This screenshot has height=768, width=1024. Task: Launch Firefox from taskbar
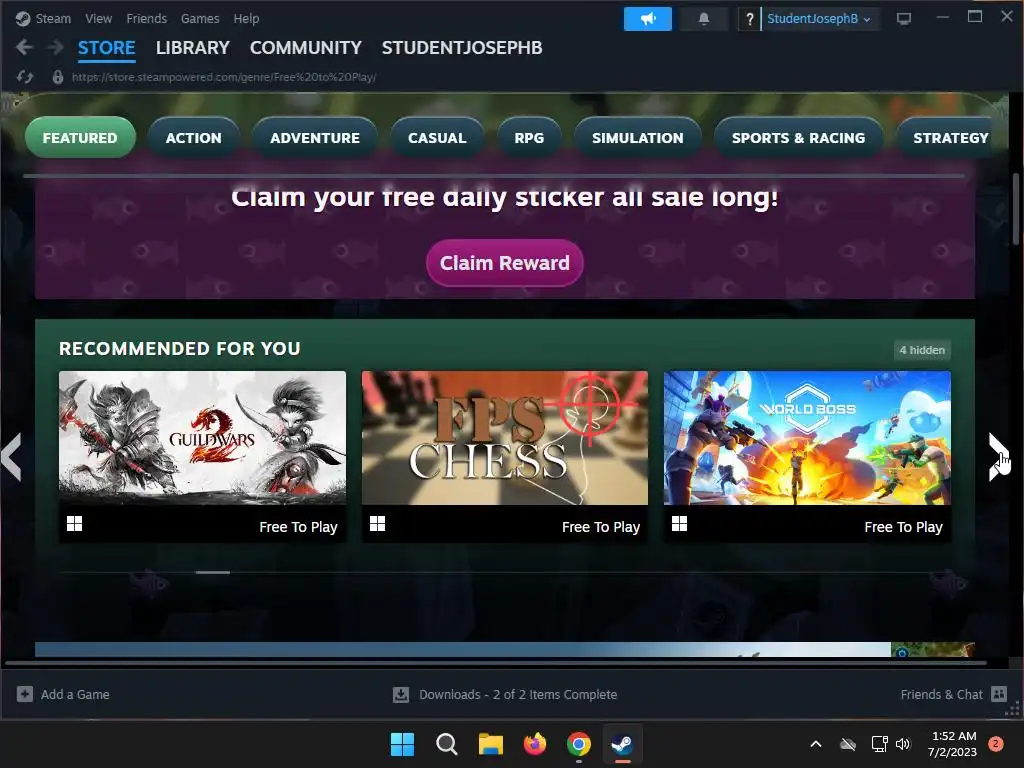tap(535, 744)
